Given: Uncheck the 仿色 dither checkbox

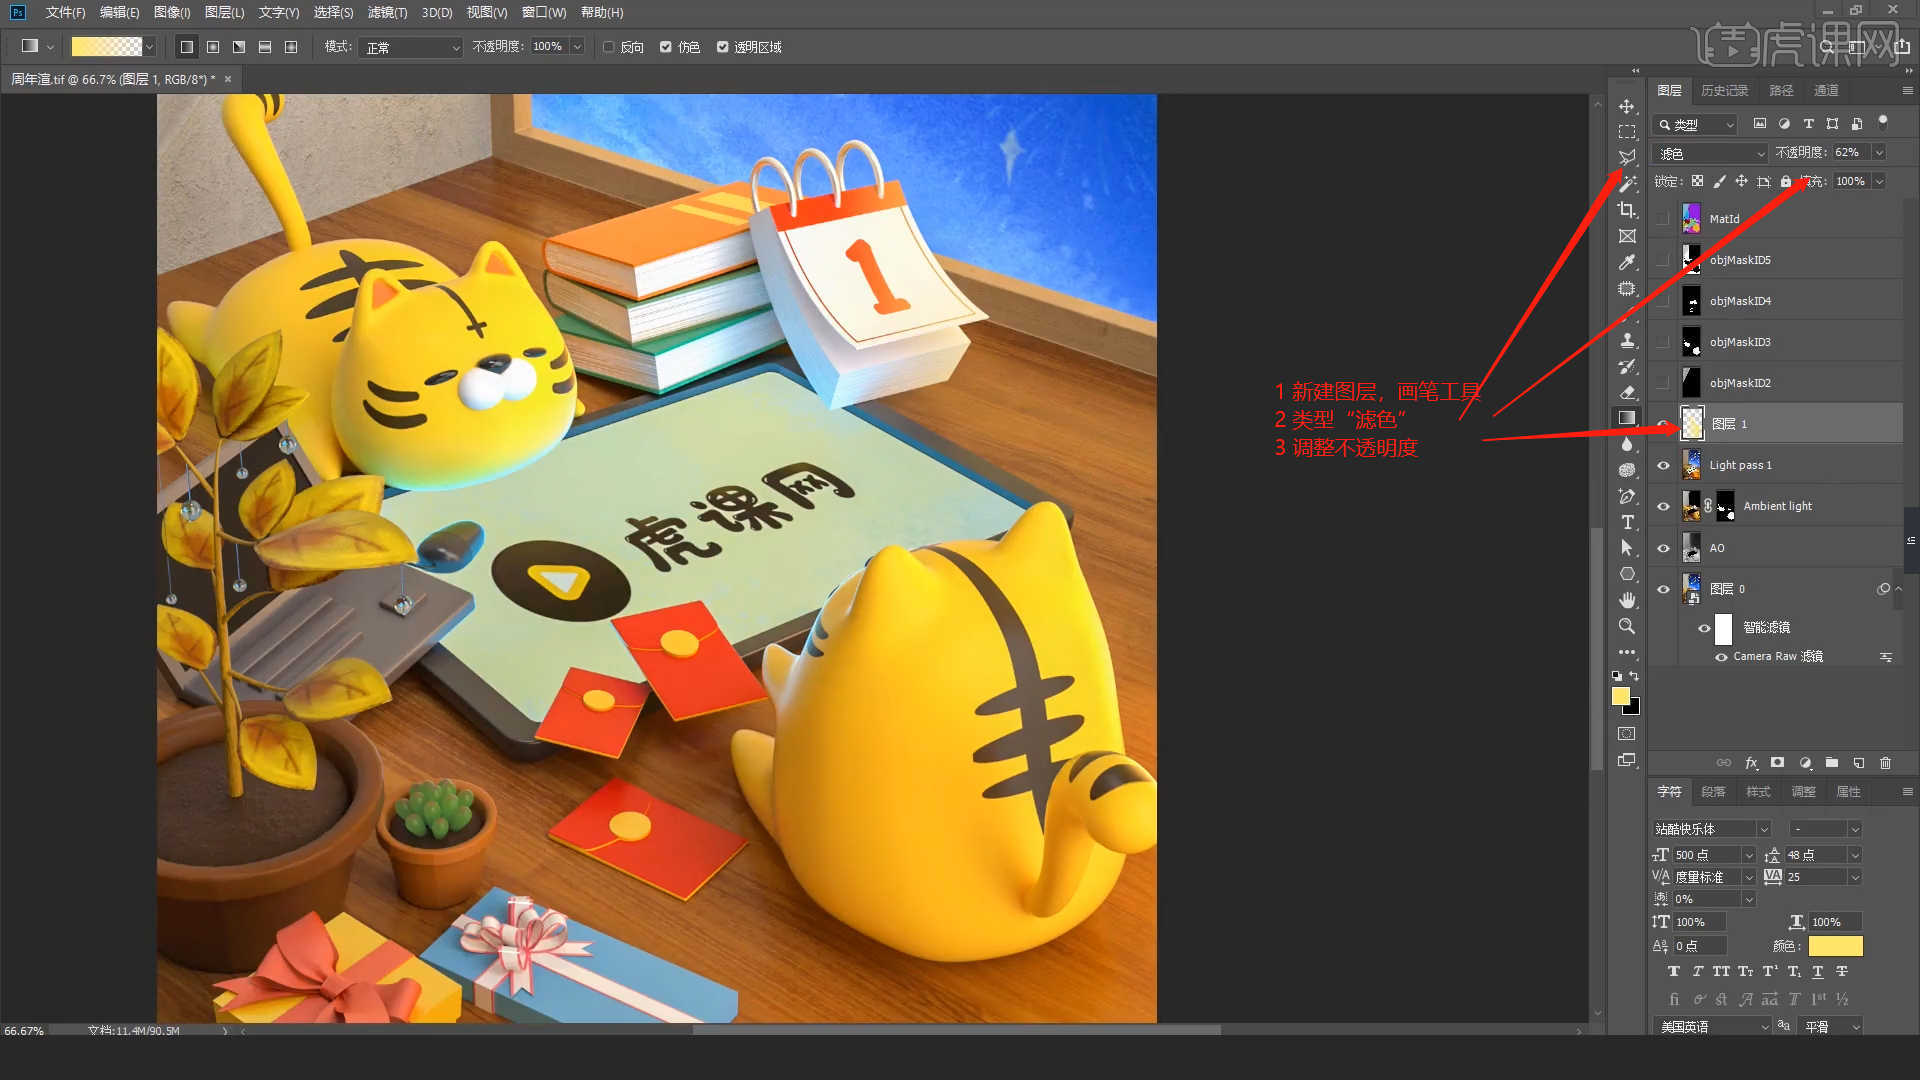Looking at the screenshot, I should pyautogui.click(x=666, y=47).
